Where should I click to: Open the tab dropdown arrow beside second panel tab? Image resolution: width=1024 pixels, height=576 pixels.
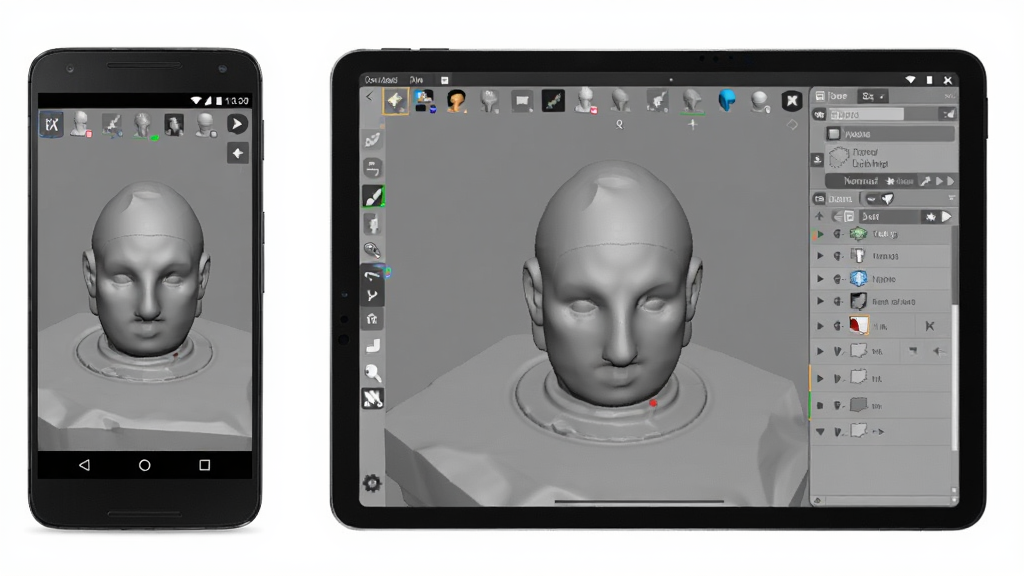(x=882, y=97)
